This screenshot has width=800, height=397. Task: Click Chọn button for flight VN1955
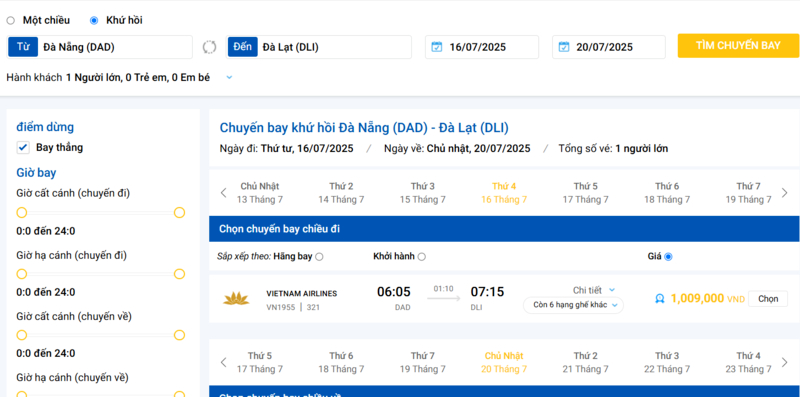(768, 299)
